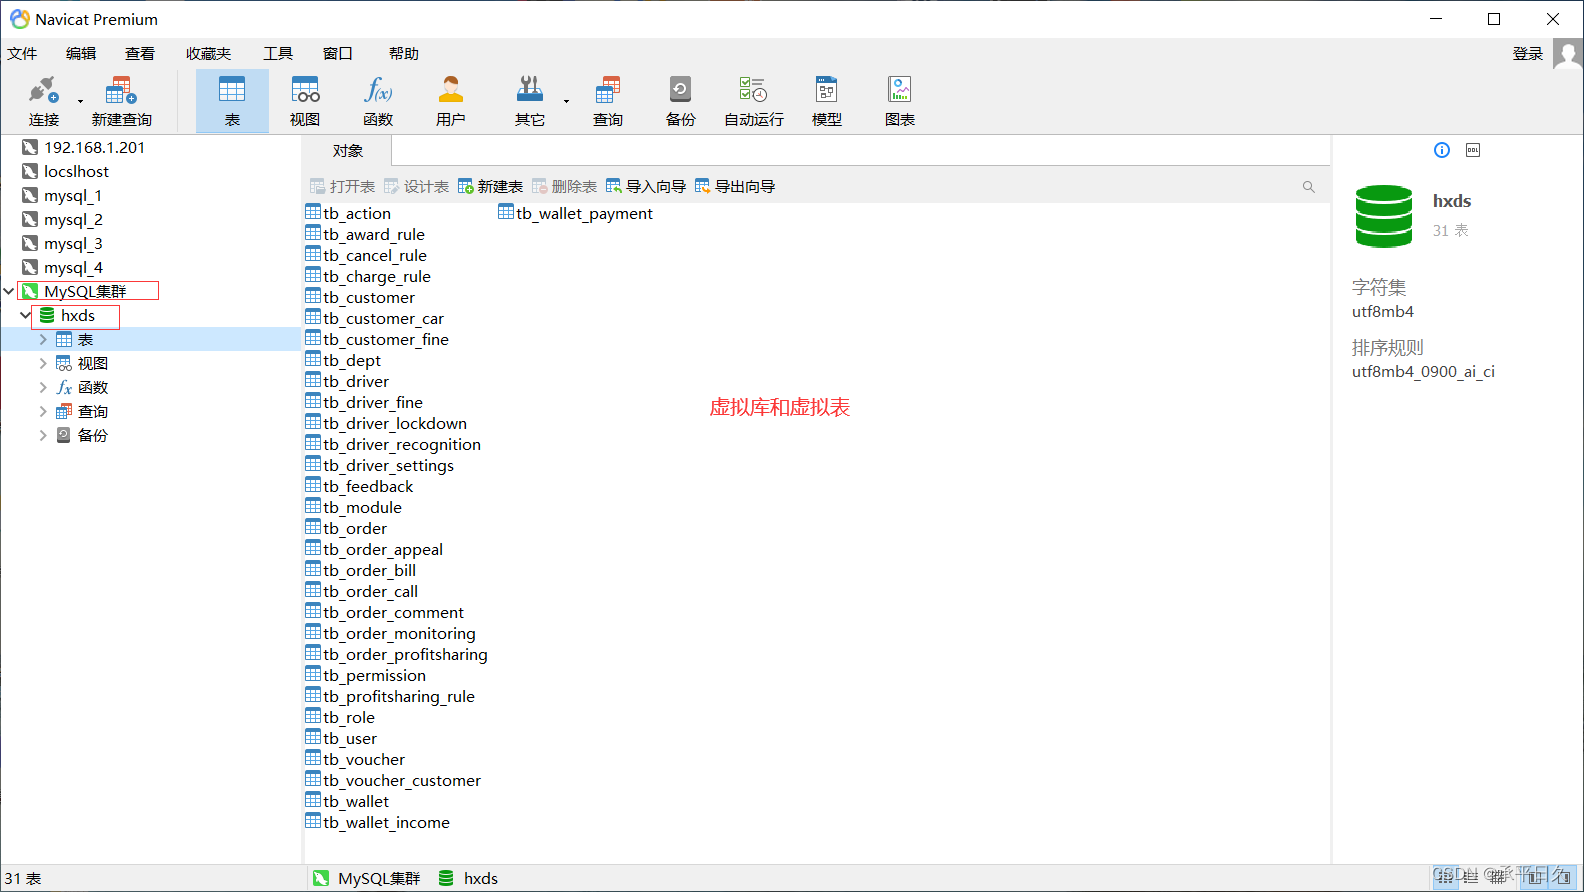Show the info panel icon
Image resolution: width=1584 pixels, height=892 pixels.
pyautogui.click(x=1442, y=150)
